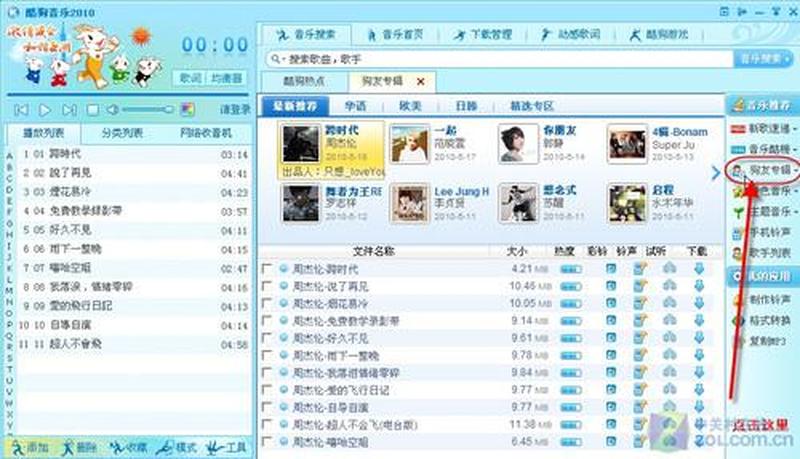Image resolution: width=800 pixels, height=459 pixels.
Task: Switch to the 播放列表 playlist tab
Action: pos(43,133)
